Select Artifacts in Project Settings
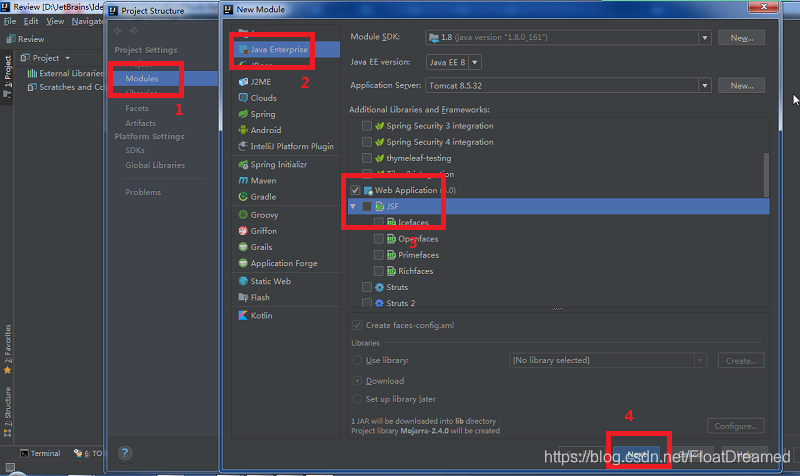Image resolution: width=800 pixels, height=476 pixels. click(140, 123)
